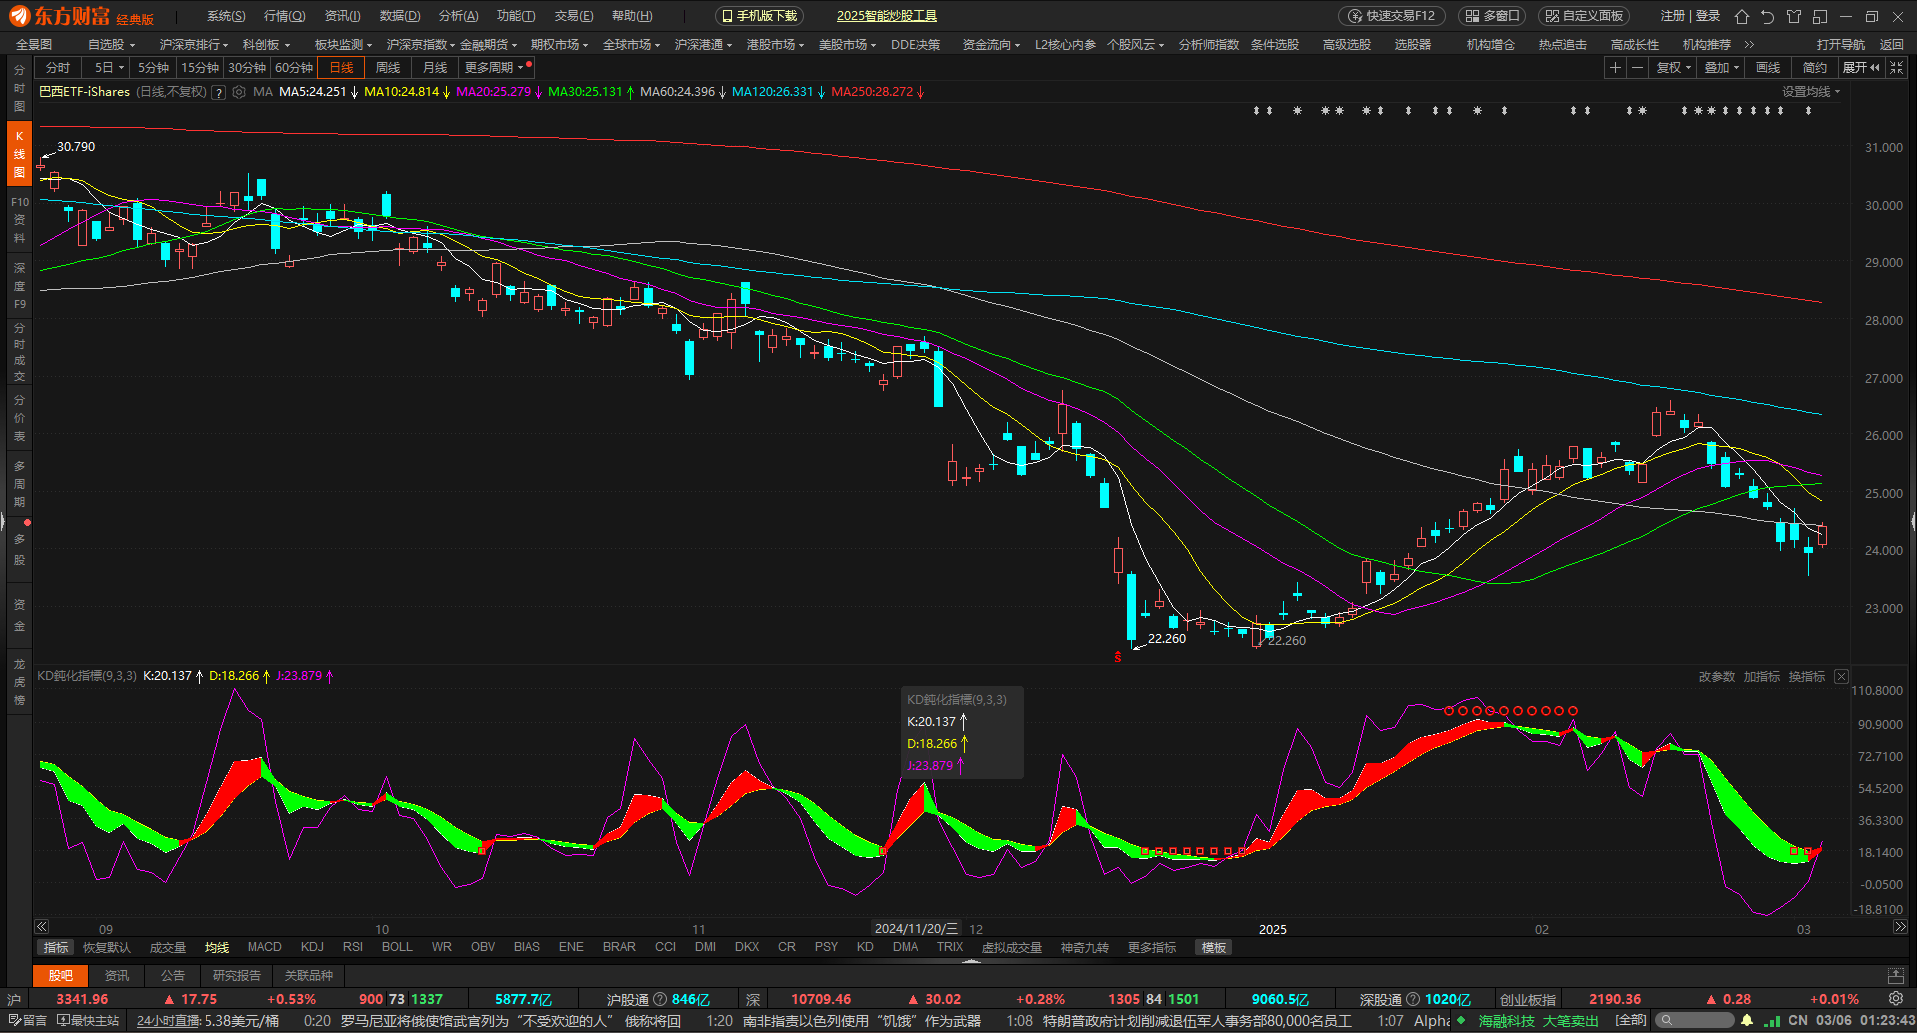Open the 设置均线 dropdown
The width and height of the screenshot is (1917, 1033).
pos(1810,92)
